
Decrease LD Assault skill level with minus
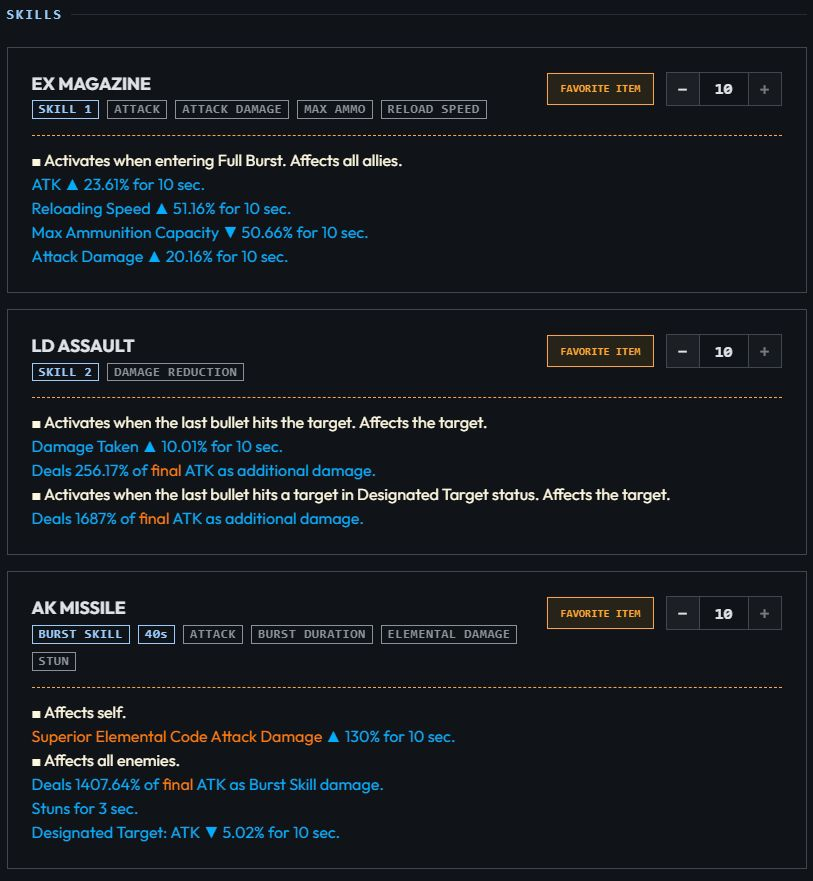click(683, 352)
